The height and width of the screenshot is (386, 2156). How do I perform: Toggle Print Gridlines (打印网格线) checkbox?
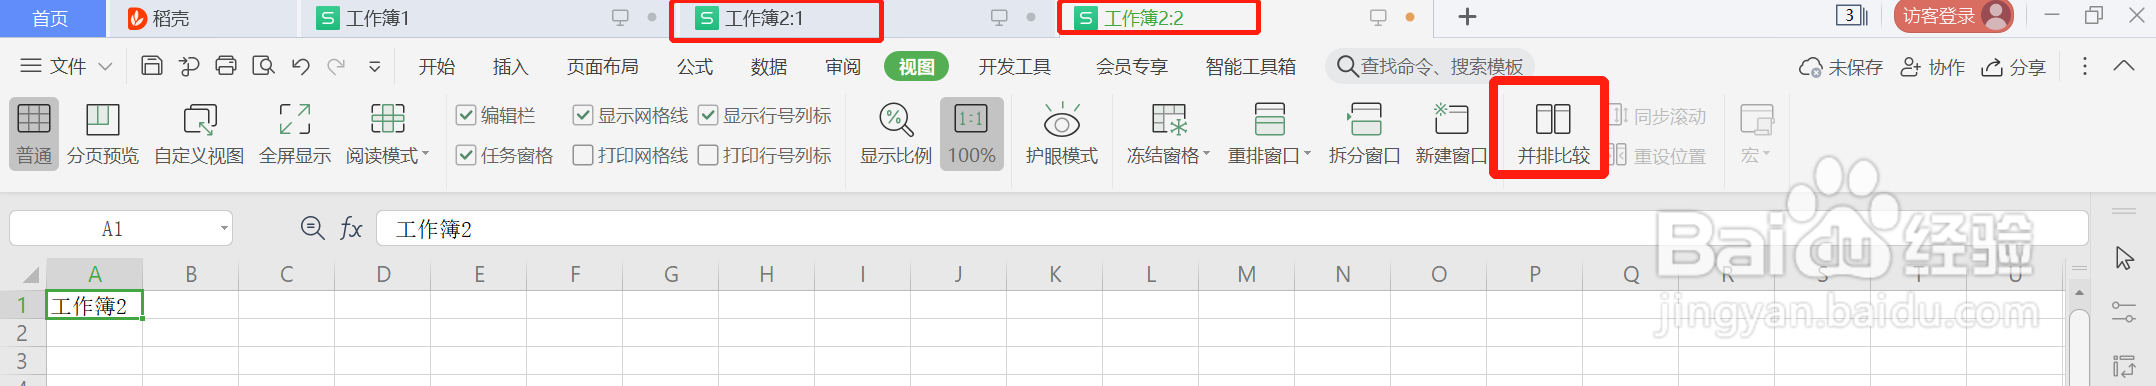point(582,155)
